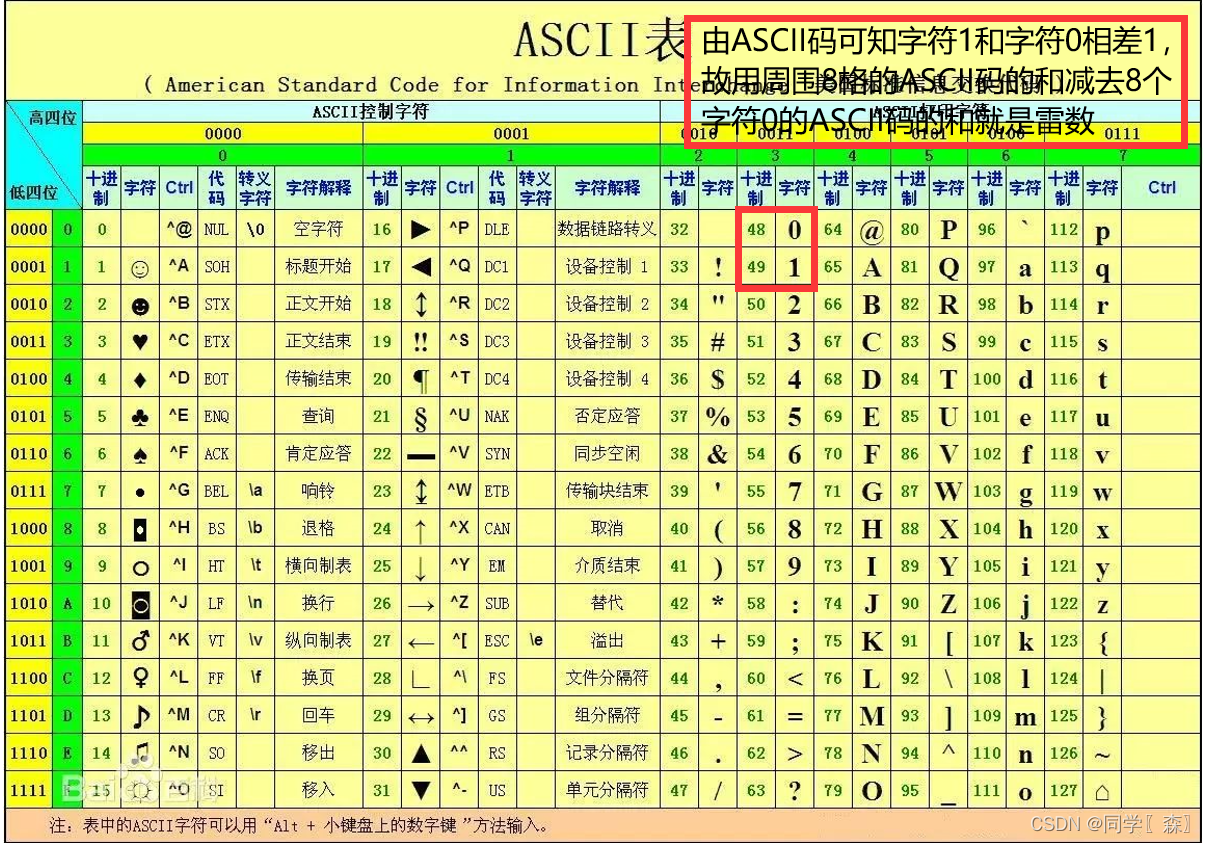This screenshot has width=1205, height=843.
Task: Select the club suit symbol
Action: [x=141, y=417]
